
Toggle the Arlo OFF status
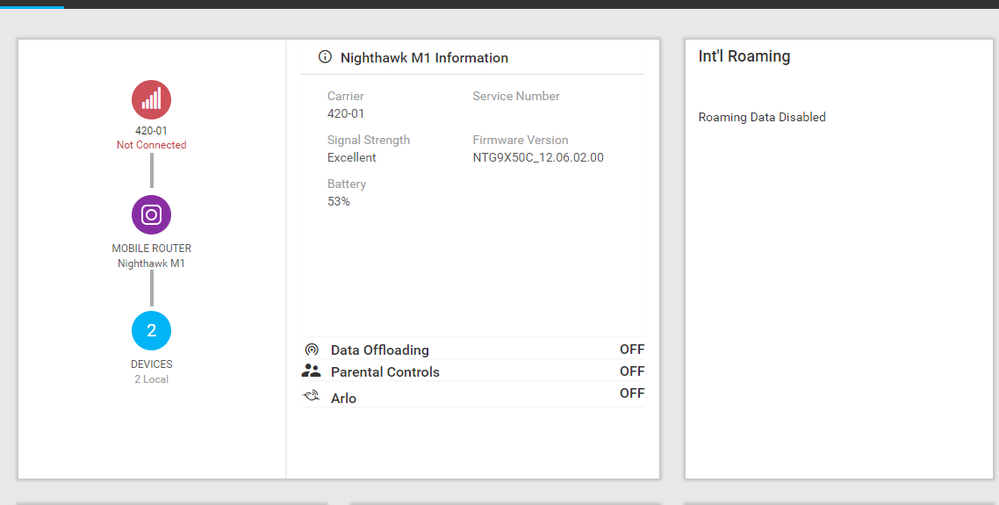tap(631, 393)
